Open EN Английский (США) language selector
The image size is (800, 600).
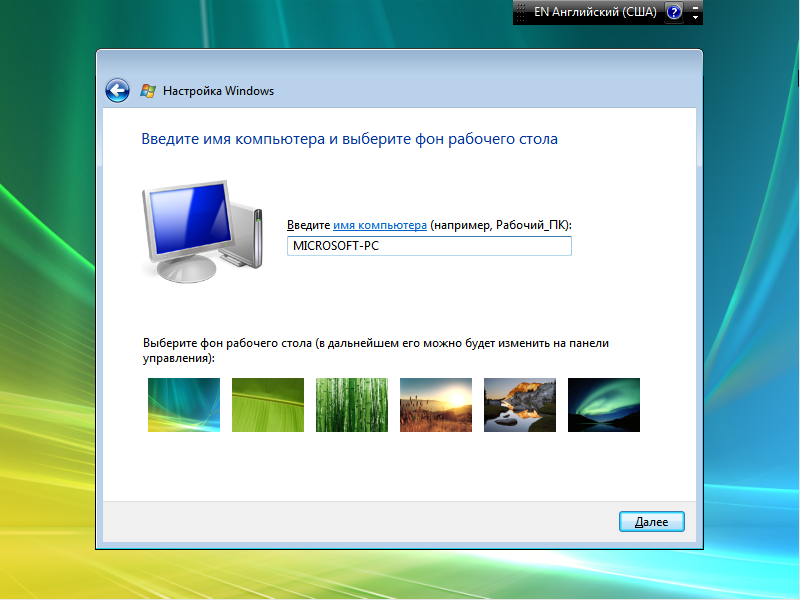tap(593, 12)
